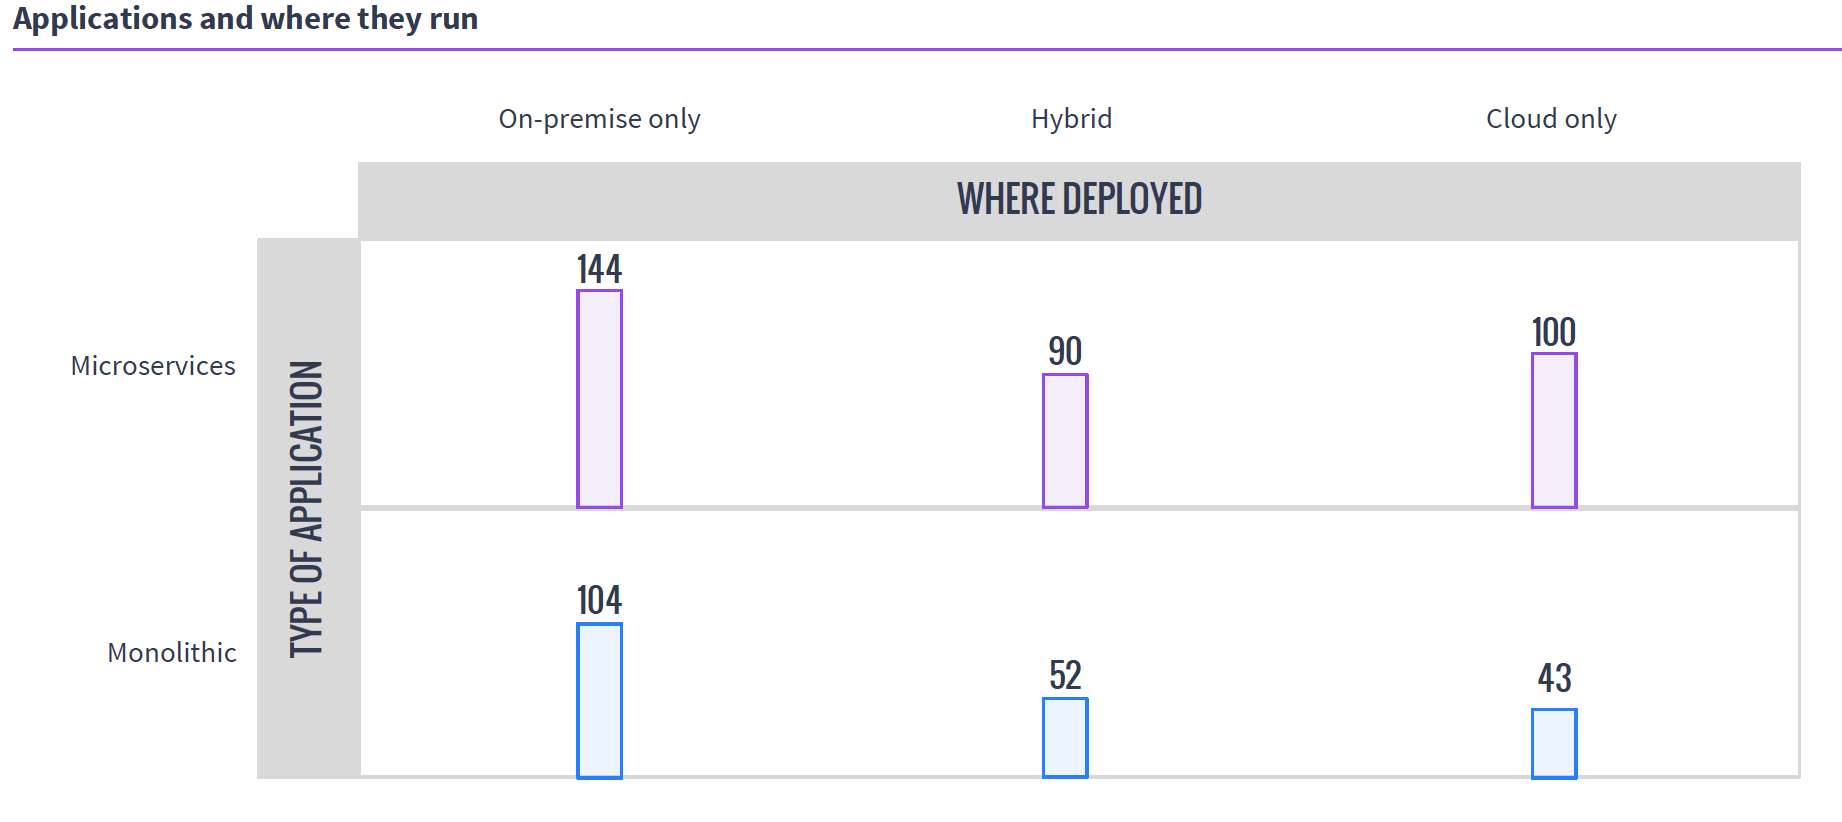
Task: Click the 104 value label
Action: 599,601
